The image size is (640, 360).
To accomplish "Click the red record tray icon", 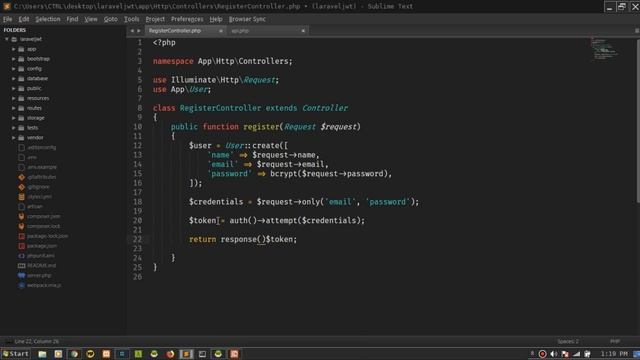I will click(542, 354).
